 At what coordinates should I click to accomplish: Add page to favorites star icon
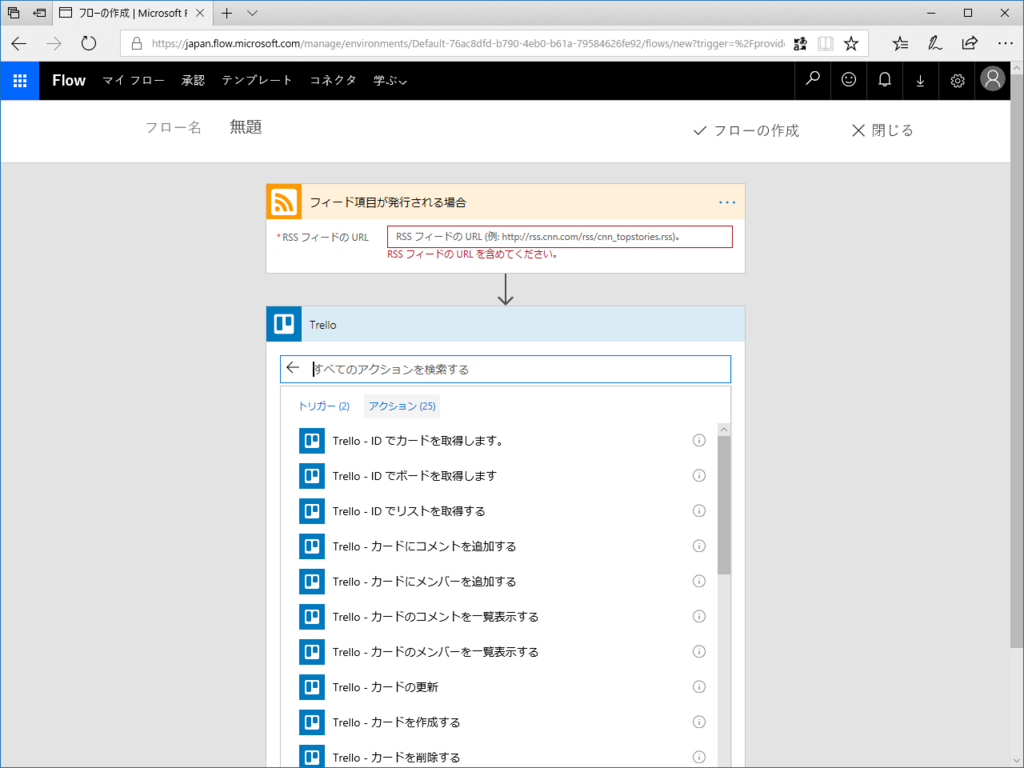[851, 44]
